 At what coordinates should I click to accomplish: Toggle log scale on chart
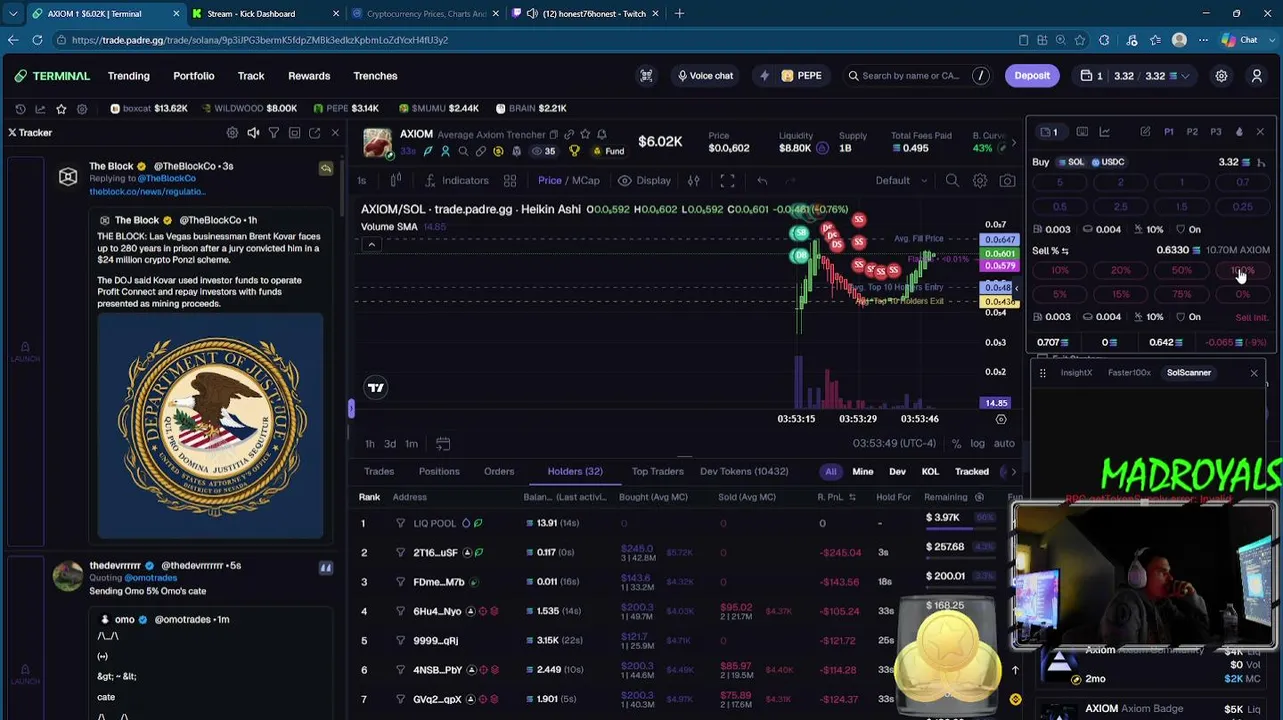[x=977, y=444]
